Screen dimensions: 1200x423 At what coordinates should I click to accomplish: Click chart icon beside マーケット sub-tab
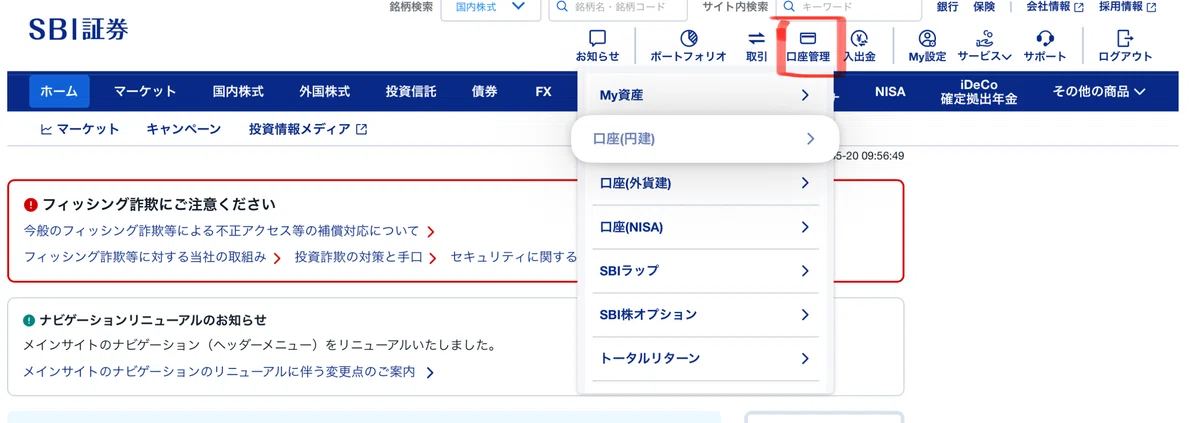click(45, 129)
